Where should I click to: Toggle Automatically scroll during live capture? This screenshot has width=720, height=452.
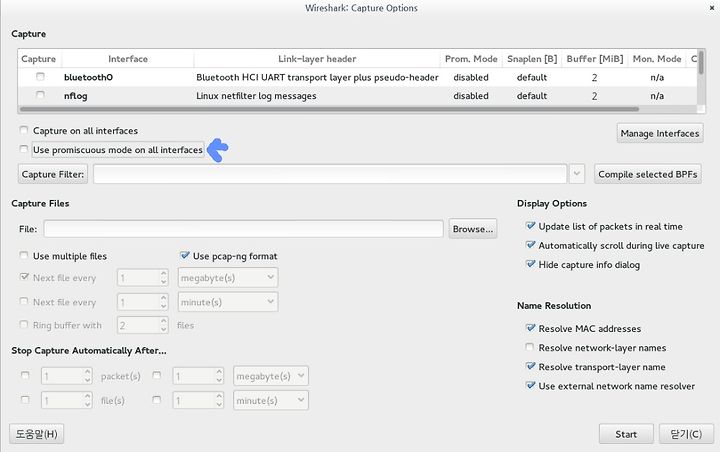(x=530, y=245)
